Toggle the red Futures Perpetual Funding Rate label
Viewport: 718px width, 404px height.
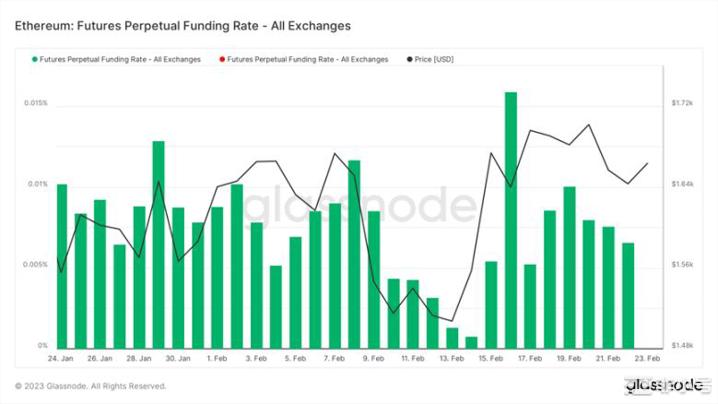coord(307,60)
